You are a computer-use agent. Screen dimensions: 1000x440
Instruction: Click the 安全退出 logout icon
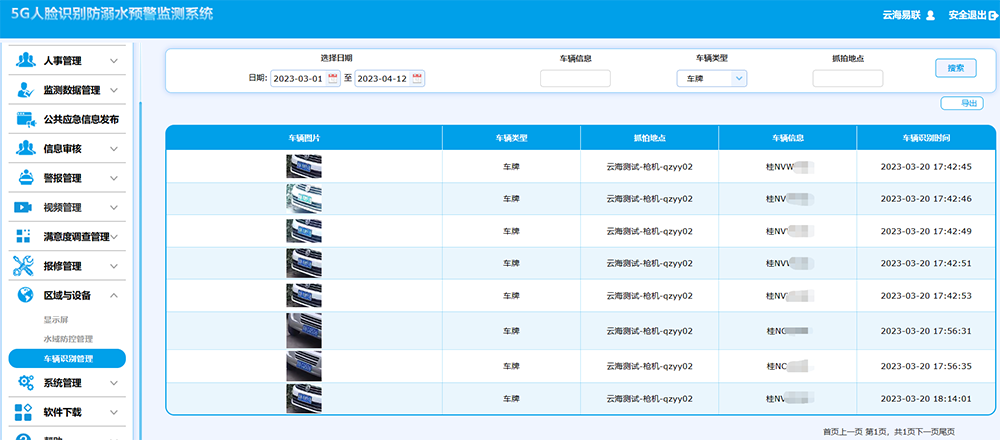[x=992, y=15]
